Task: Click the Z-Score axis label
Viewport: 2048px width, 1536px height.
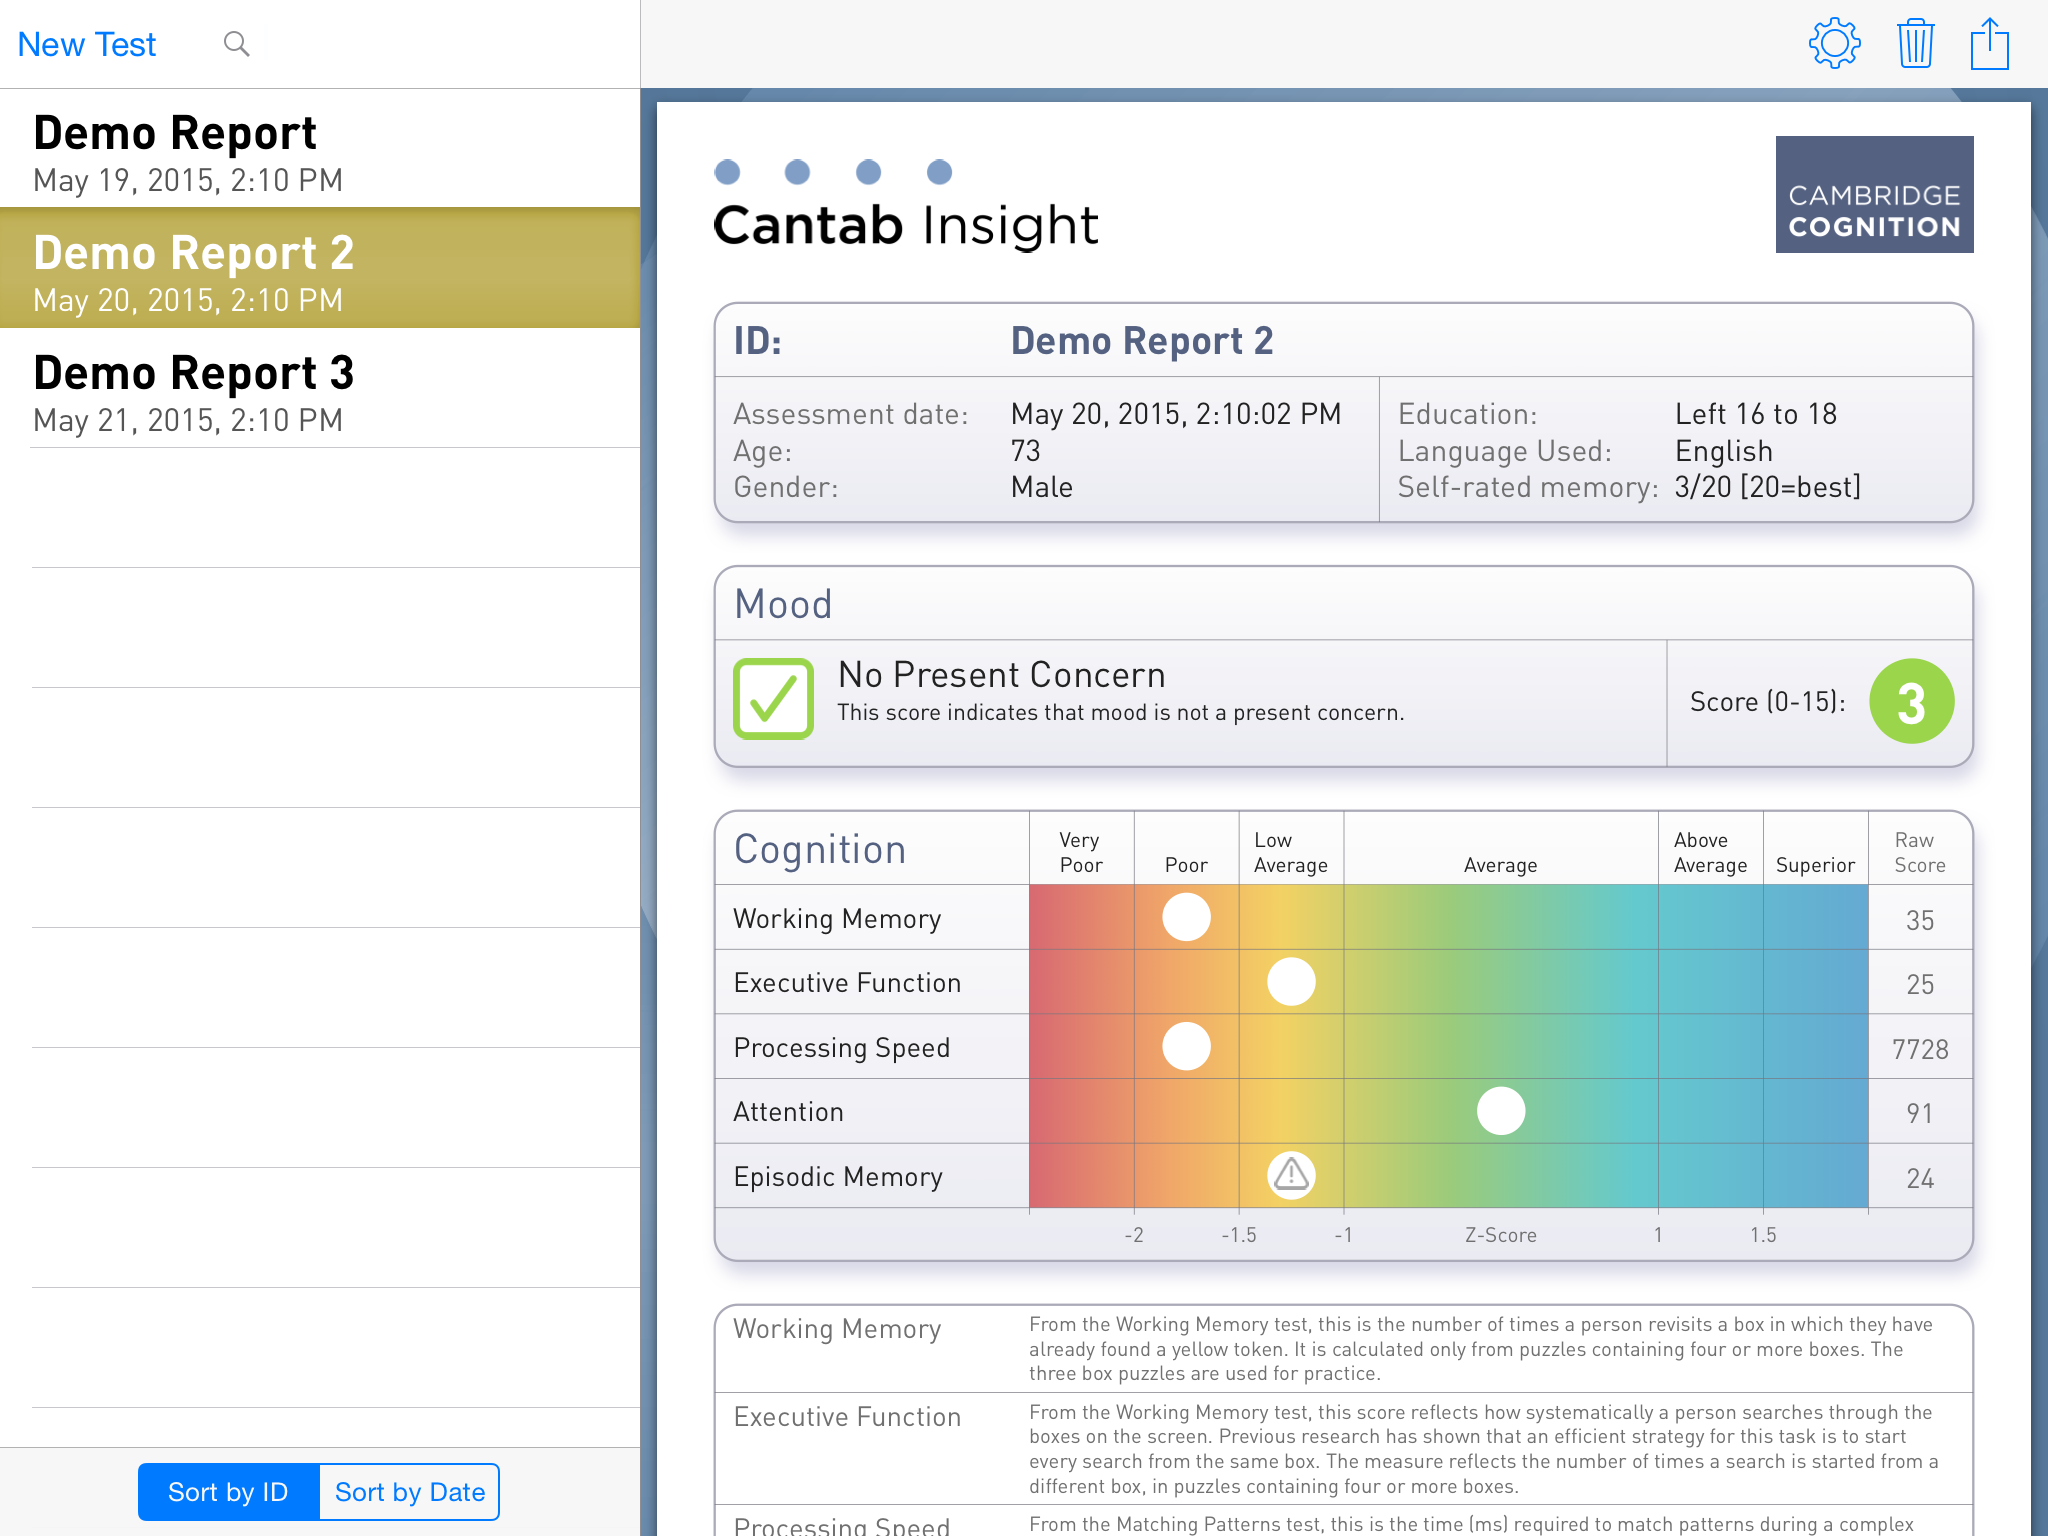Action: [x=1501, y=1235]
